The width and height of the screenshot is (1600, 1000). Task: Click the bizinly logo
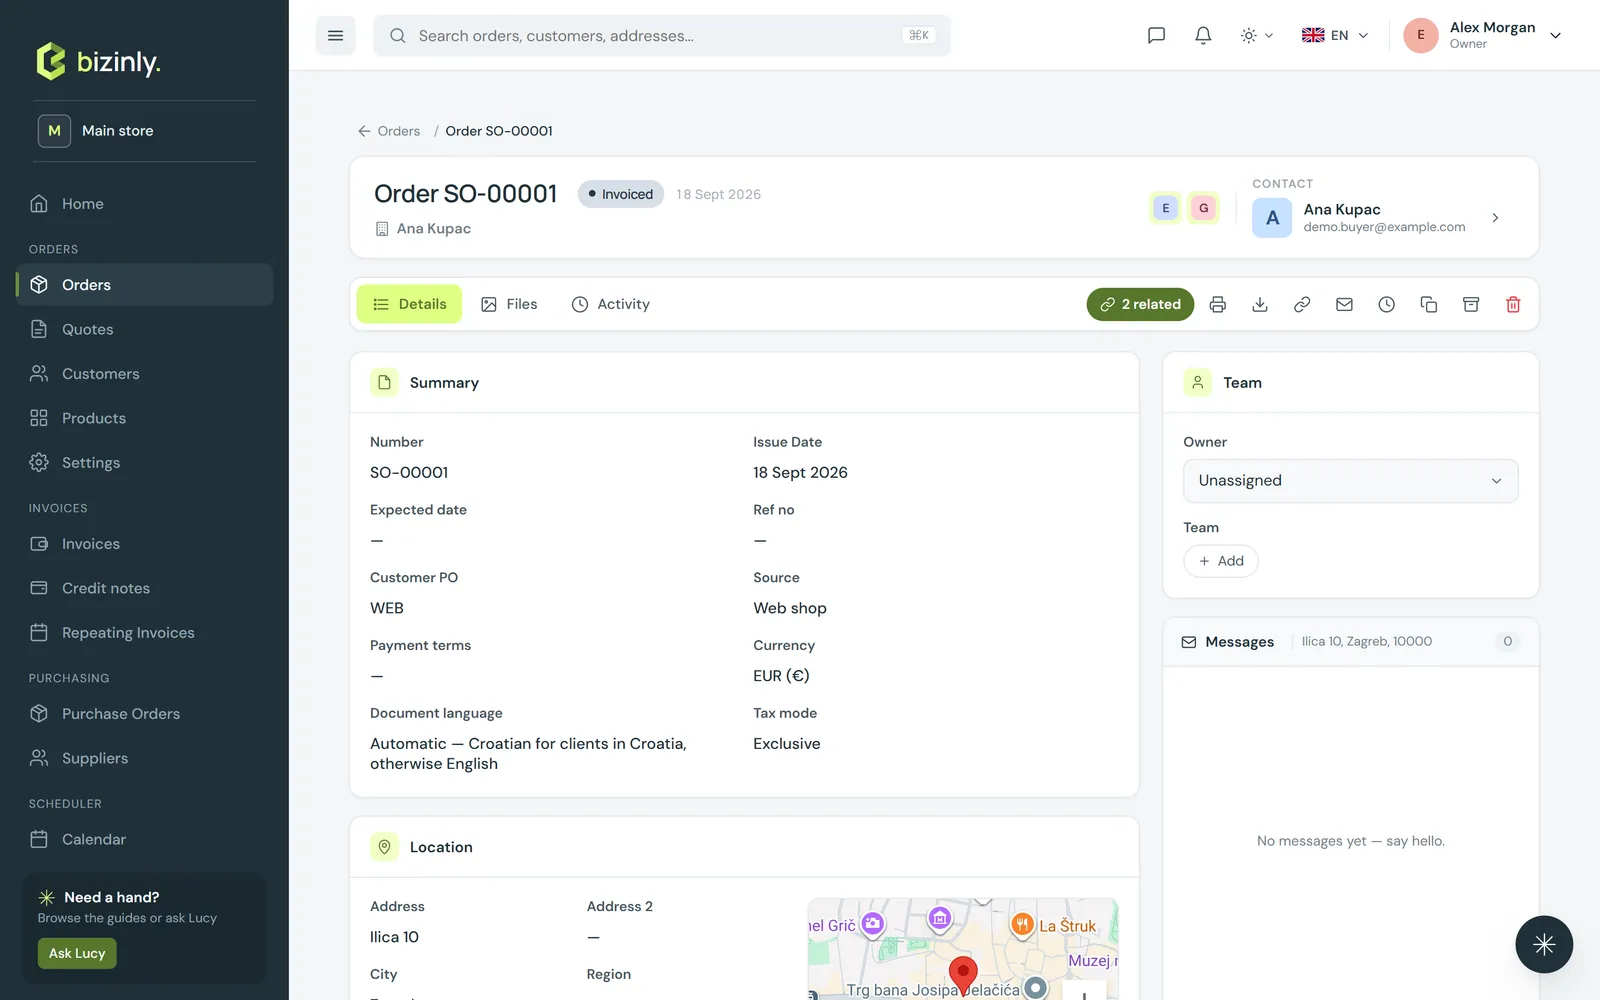[x=98, y=62]
